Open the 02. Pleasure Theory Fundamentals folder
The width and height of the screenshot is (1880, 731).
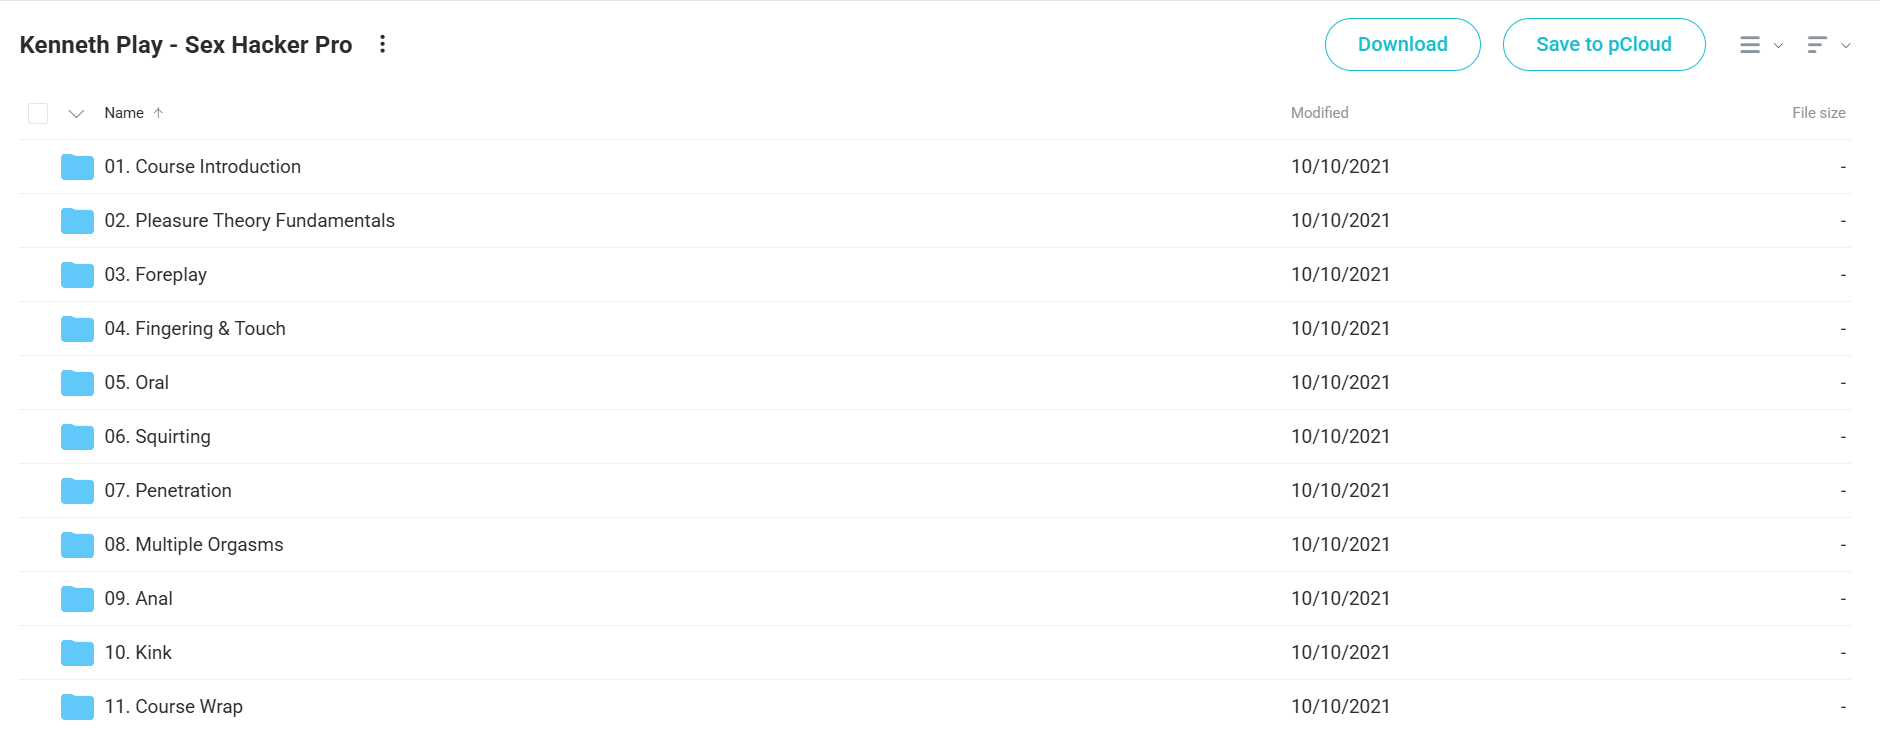250,221
